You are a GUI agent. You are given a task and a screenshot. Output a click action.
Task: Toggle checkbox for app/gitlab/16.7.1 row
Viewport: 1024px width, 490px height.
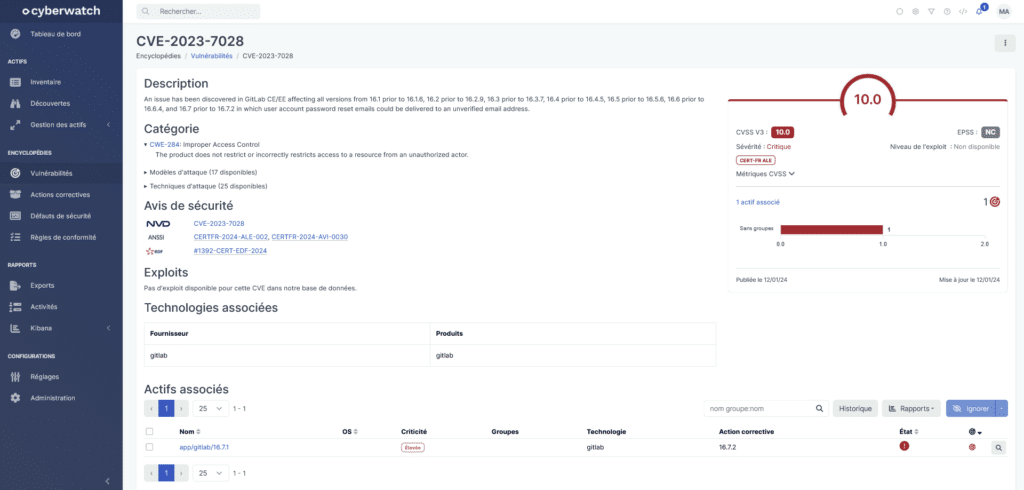pyautogui.click(x=150, y=448)
